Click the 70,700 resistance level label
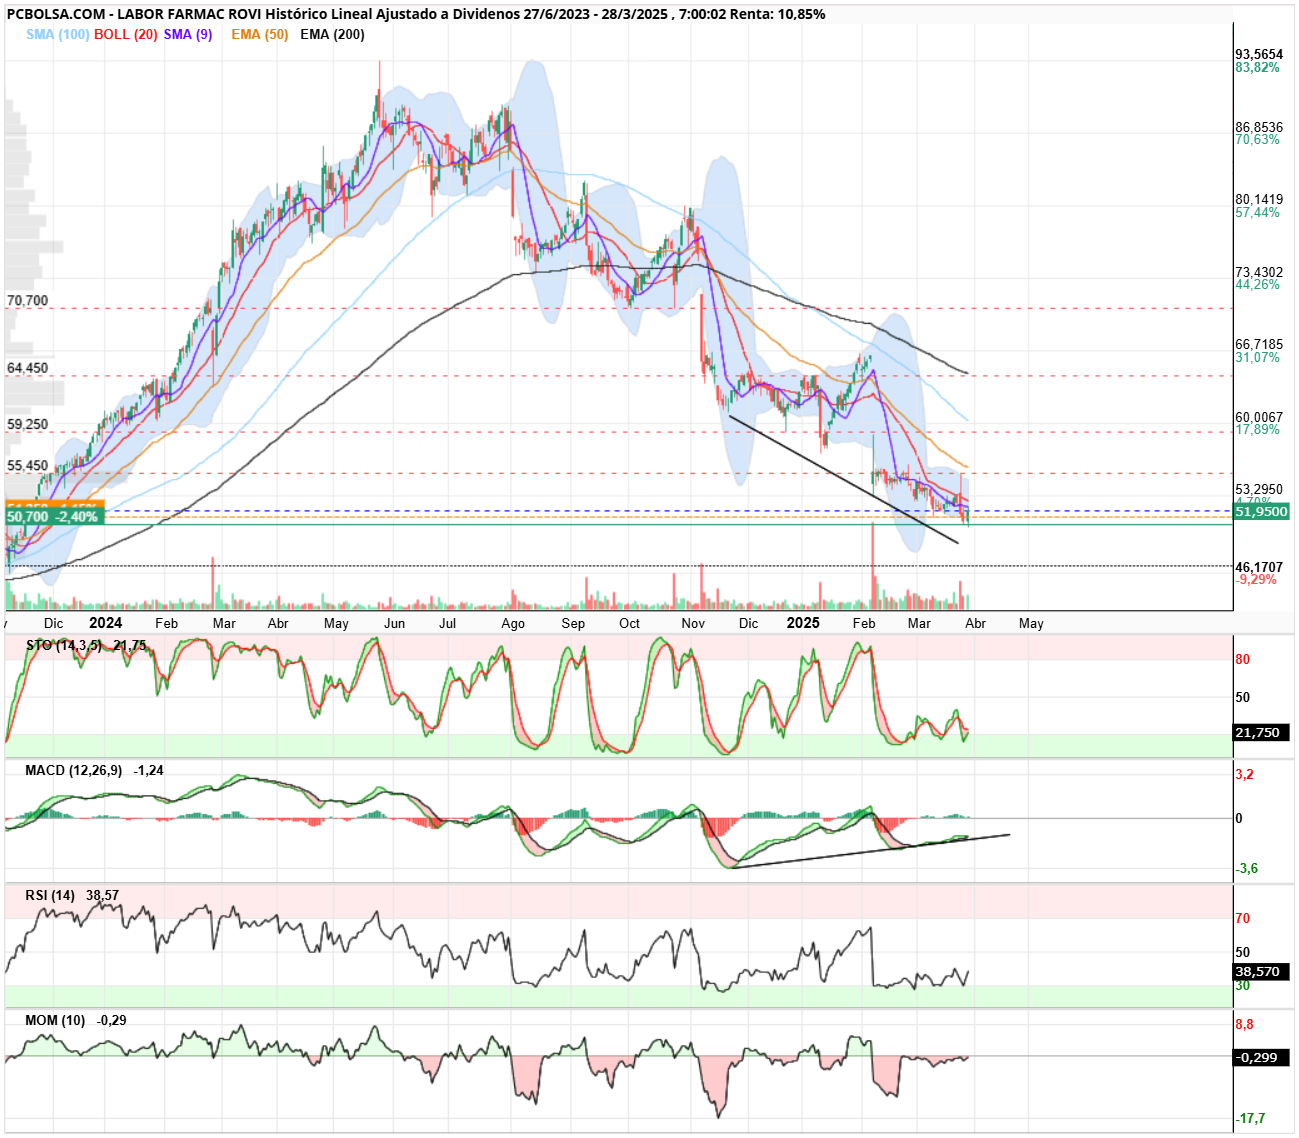The image size is (1299, 1138). [28, 300]
